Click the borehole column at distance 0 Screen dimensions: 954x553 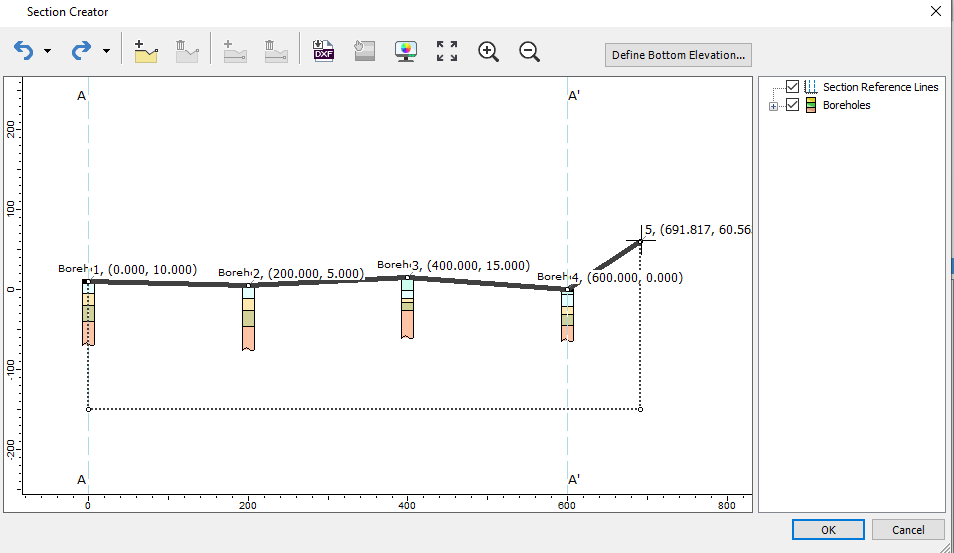point(88,313)
